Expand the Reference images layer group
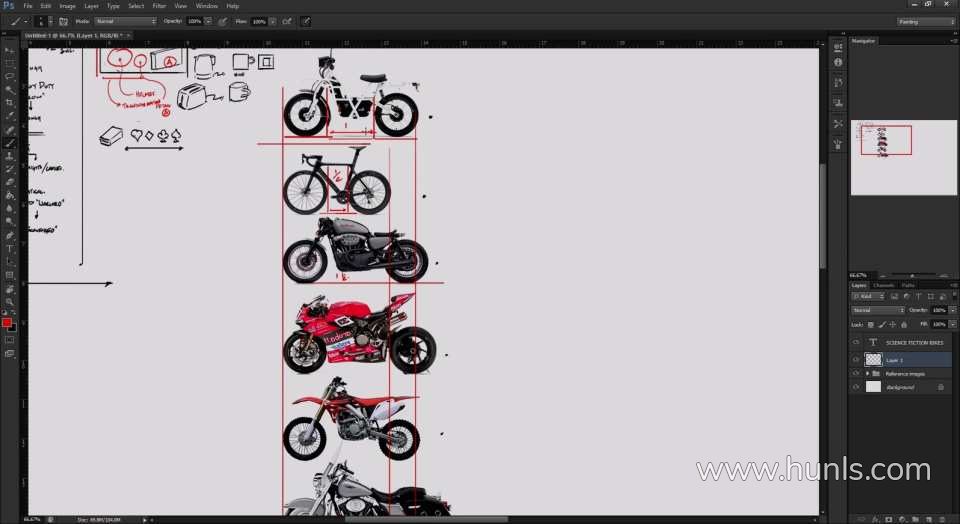 [x=867, y=373]
